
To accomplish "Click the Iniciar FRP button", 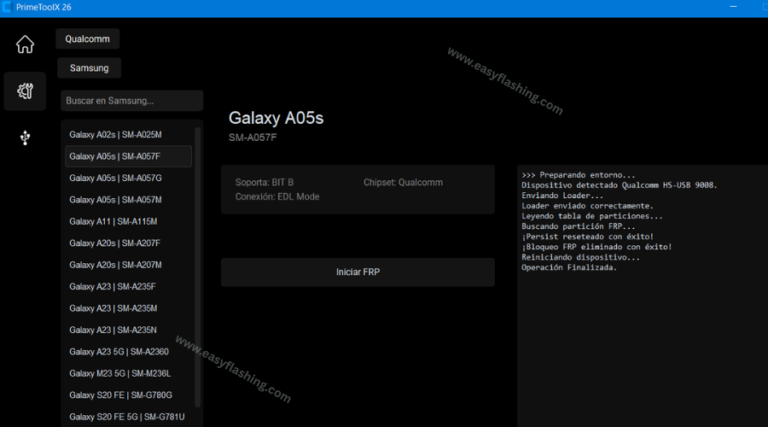I will coord(357,272).
